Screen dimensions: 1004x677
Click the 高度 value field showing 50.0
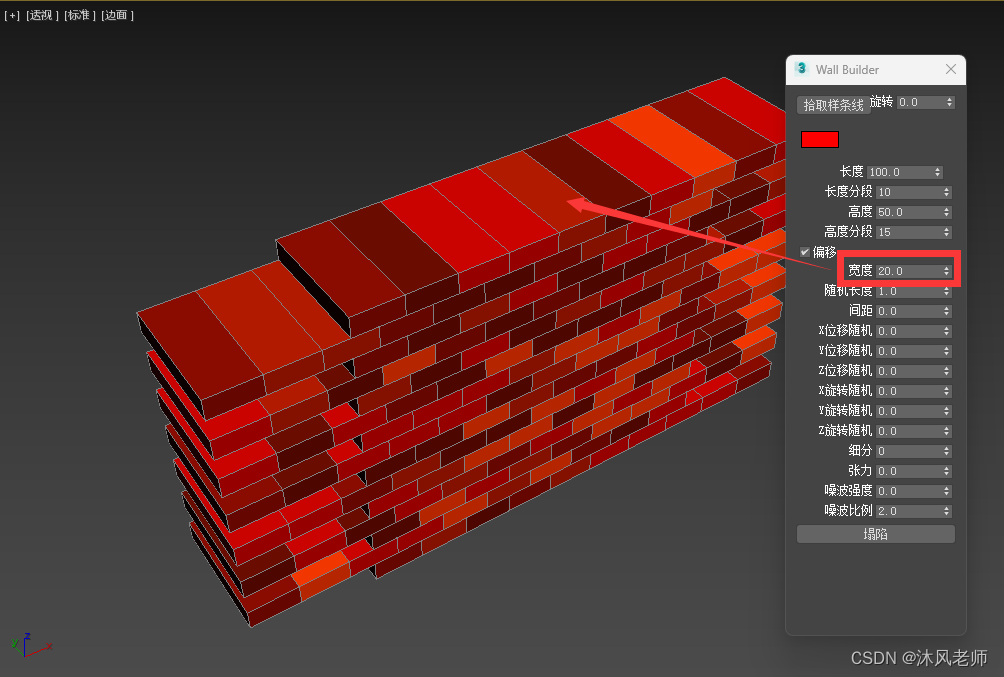[909, 212]
